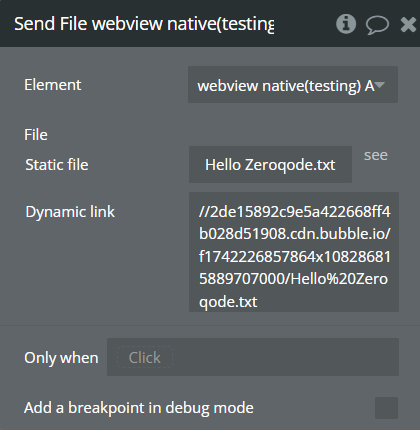Click the dark header bar beside the title
Screen dimensions: 420x430
[x=303, y=24]
